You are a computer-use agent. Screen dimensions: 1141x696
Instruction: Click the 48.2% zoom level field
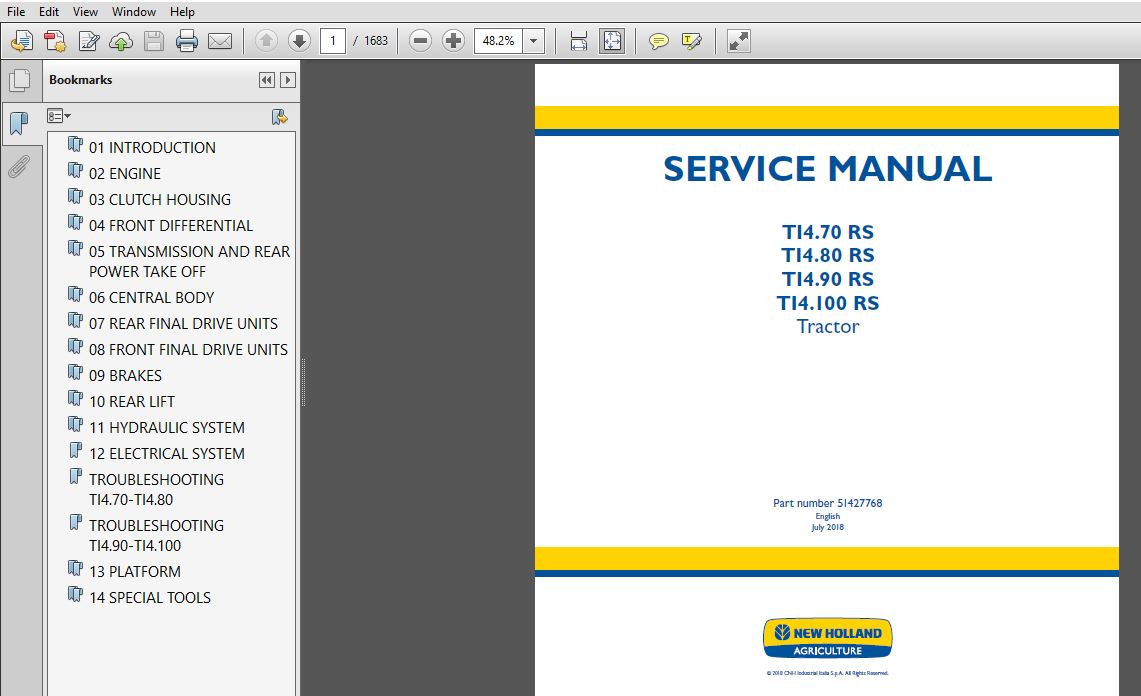pyautogui.click(x=498, y=41)
